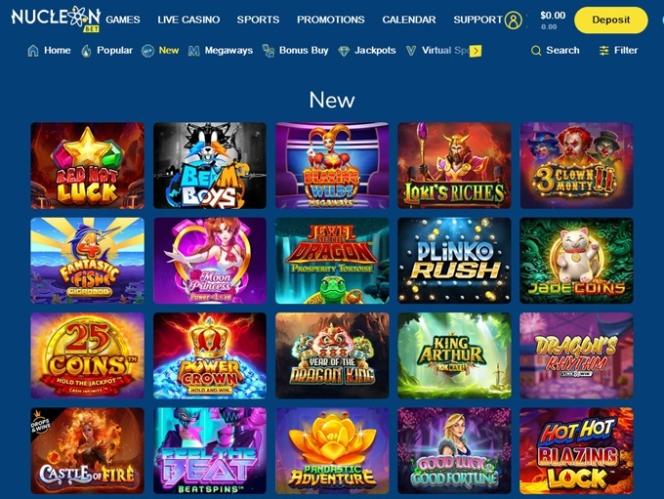This screenshot has width=664, height=499.
Task: Select the Popular flame icon
Action: 86,51
